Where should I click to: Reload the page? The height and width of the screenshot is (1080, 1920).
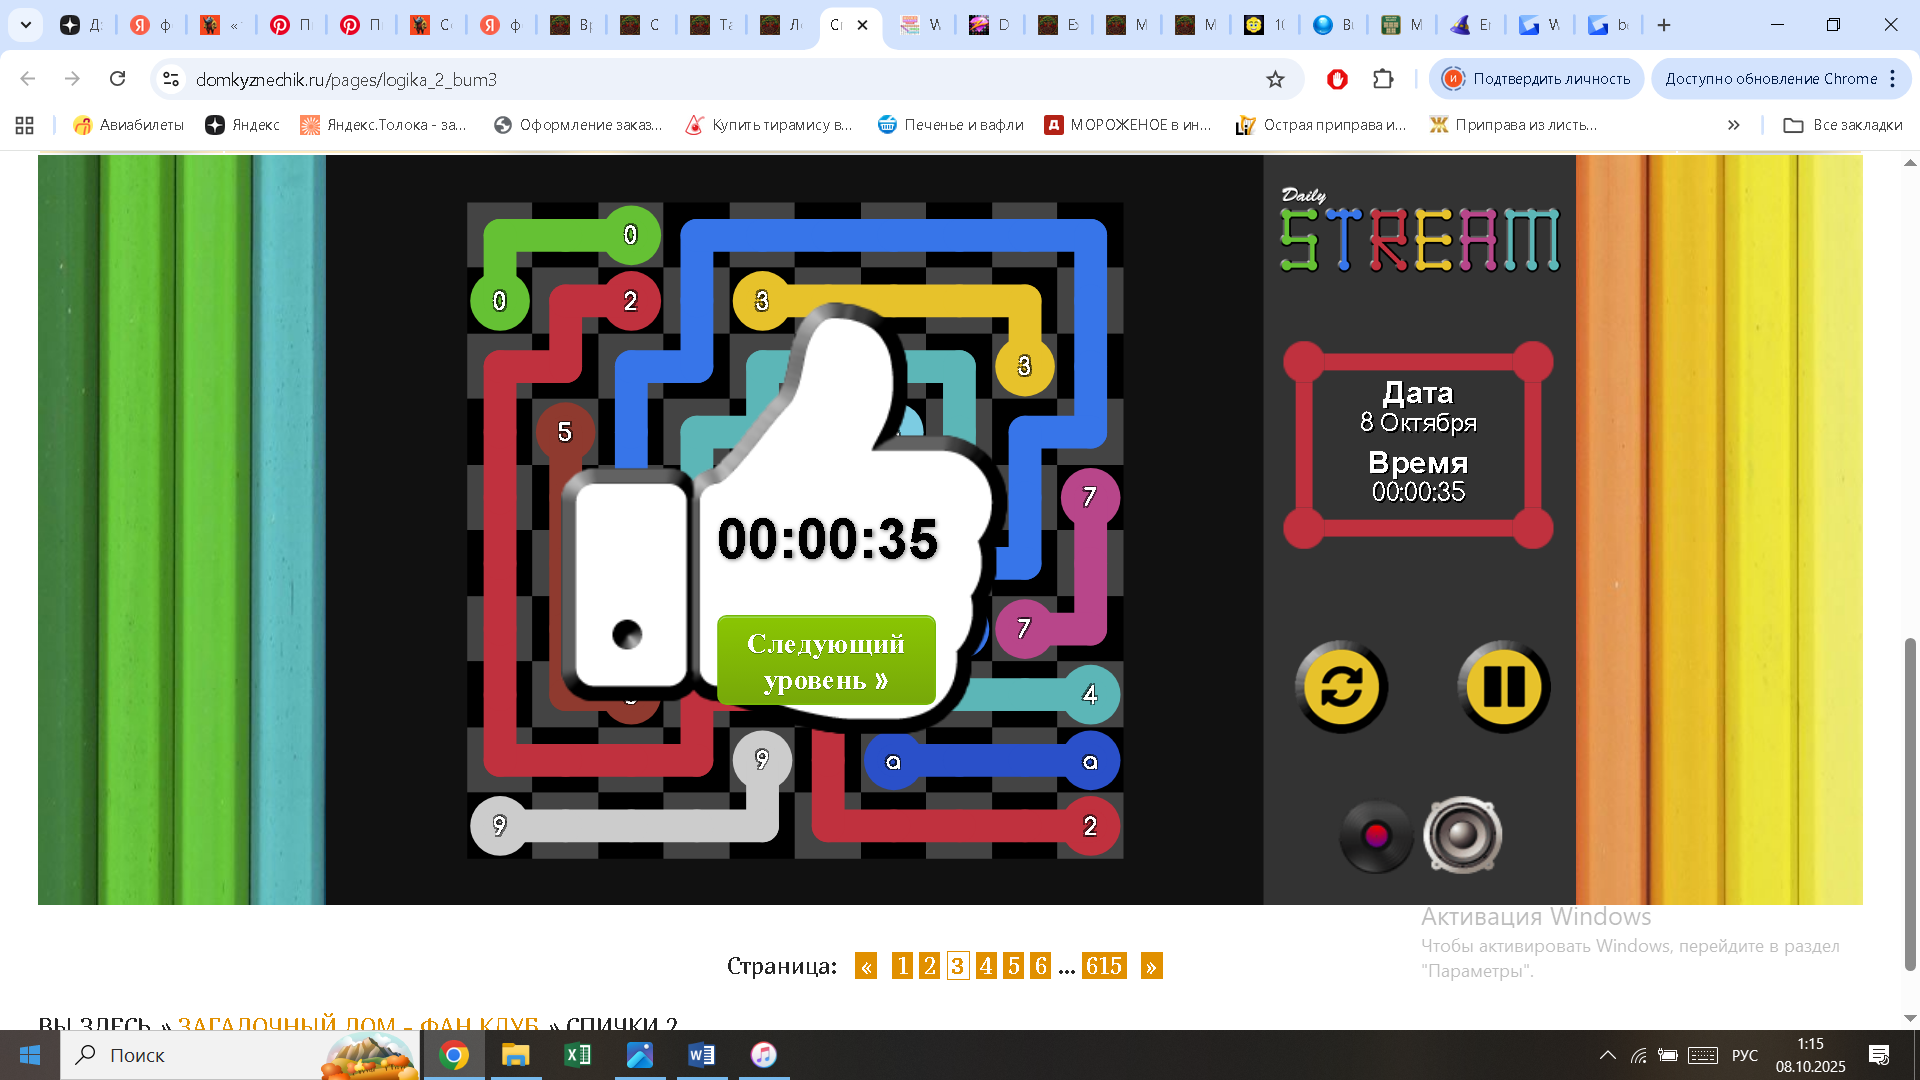tap(117, 79)
